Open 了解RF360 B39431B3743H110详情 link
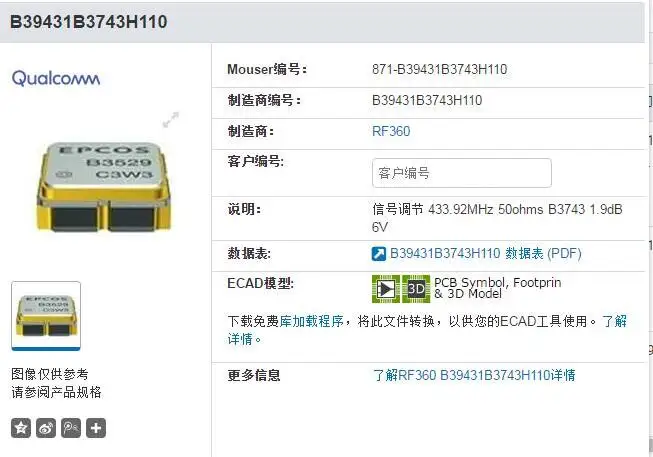 [474, 375]
